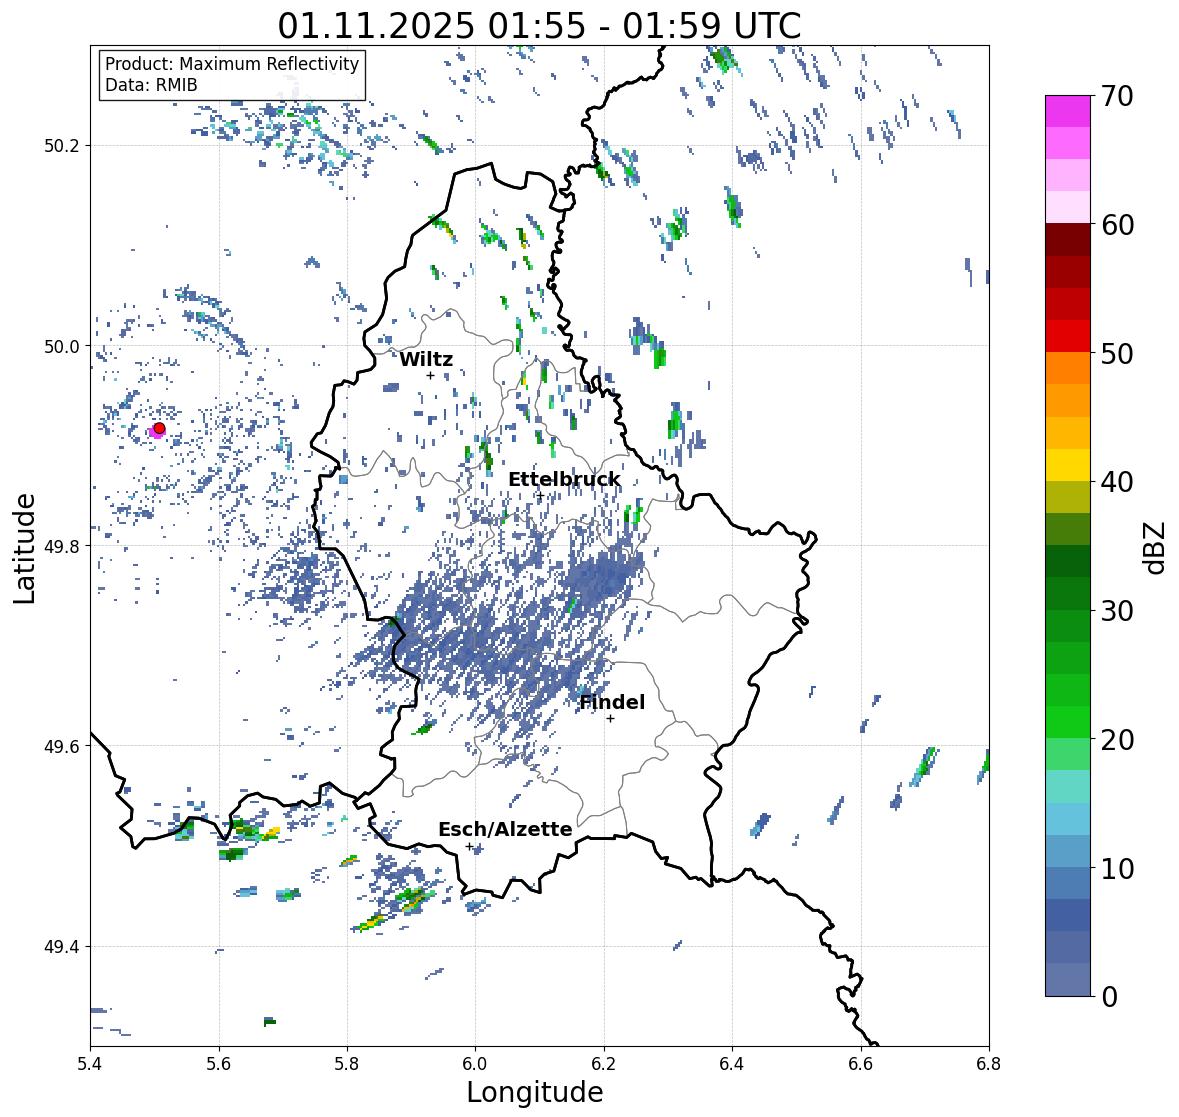Click the bright red colorbar segment at 50 dBZ
This screenshot has width=1179, height=1117.
pos(1068,336)
